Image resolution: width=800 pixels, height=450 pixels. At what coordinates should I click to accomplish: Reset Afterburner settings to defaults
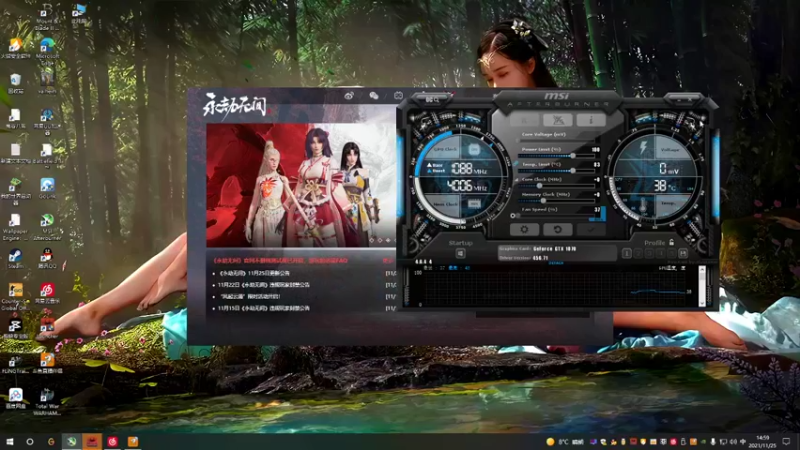(557, 230)
